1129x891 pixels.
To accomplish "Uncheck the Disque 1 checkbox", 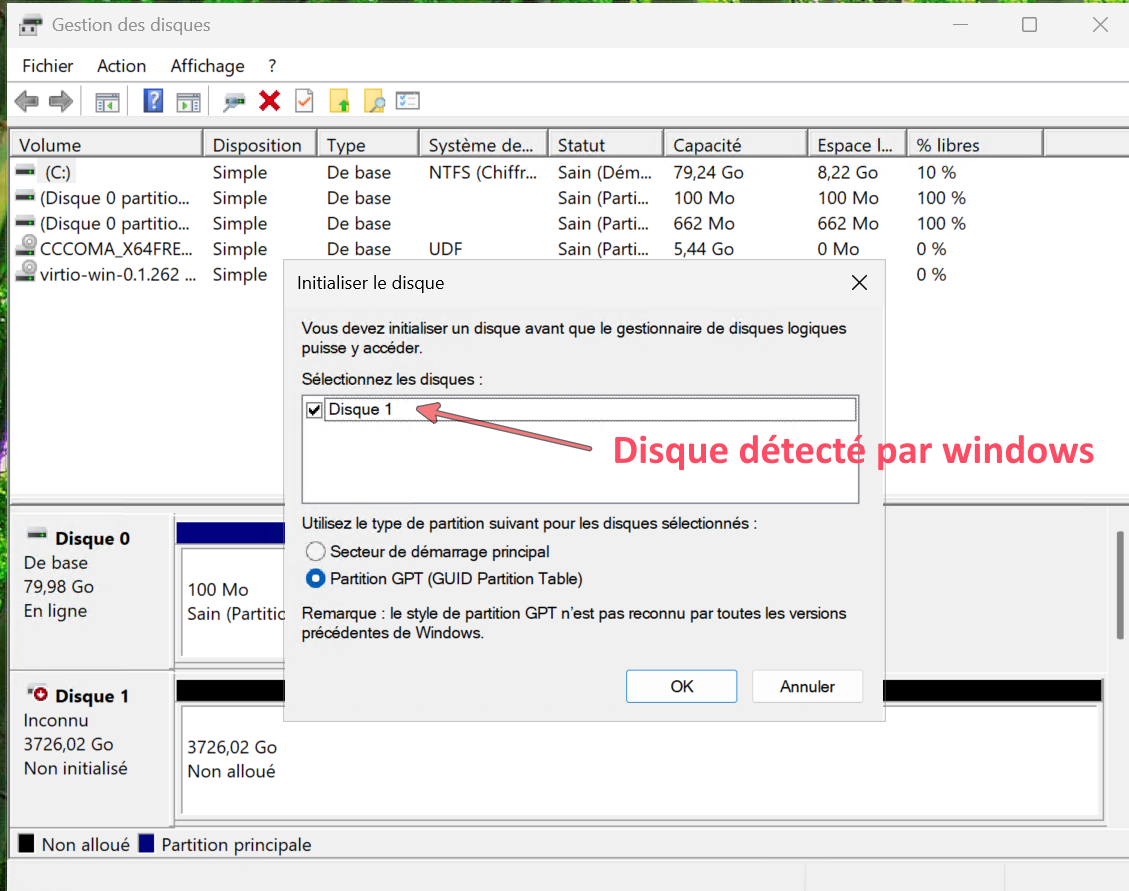I will [x=314, y=410].
